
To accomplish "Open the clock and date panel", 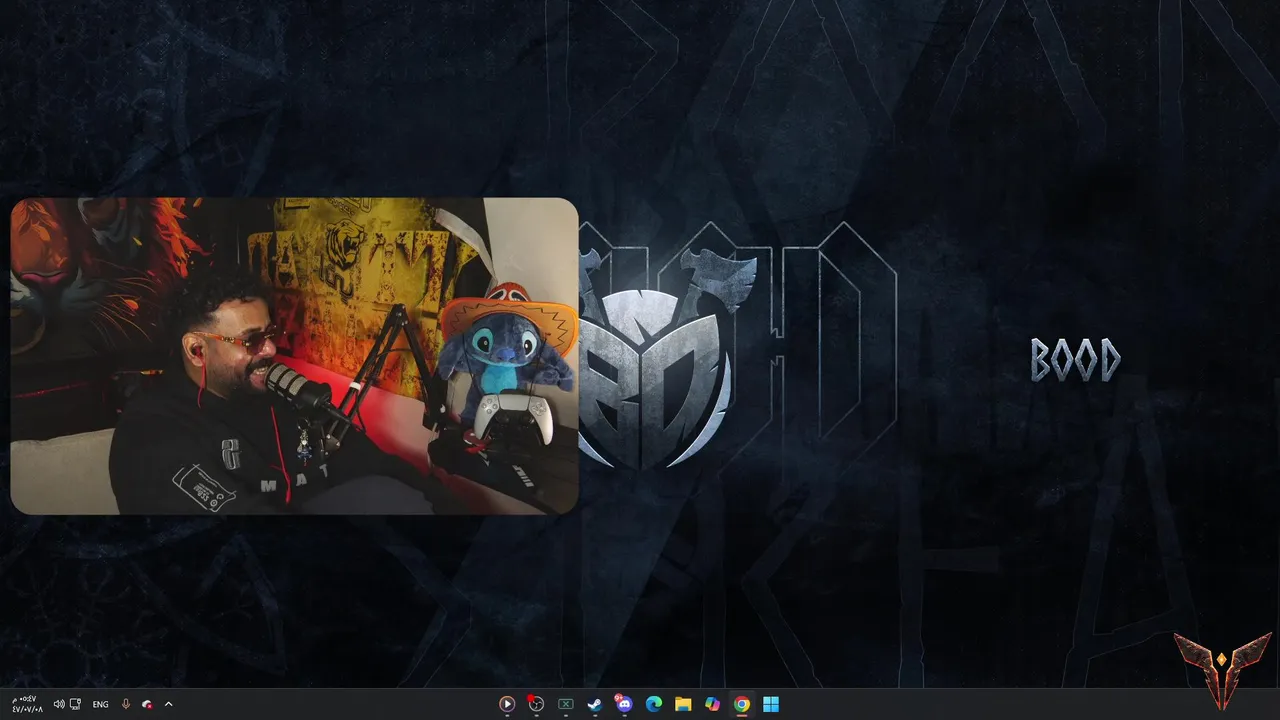I will [27, 704].
